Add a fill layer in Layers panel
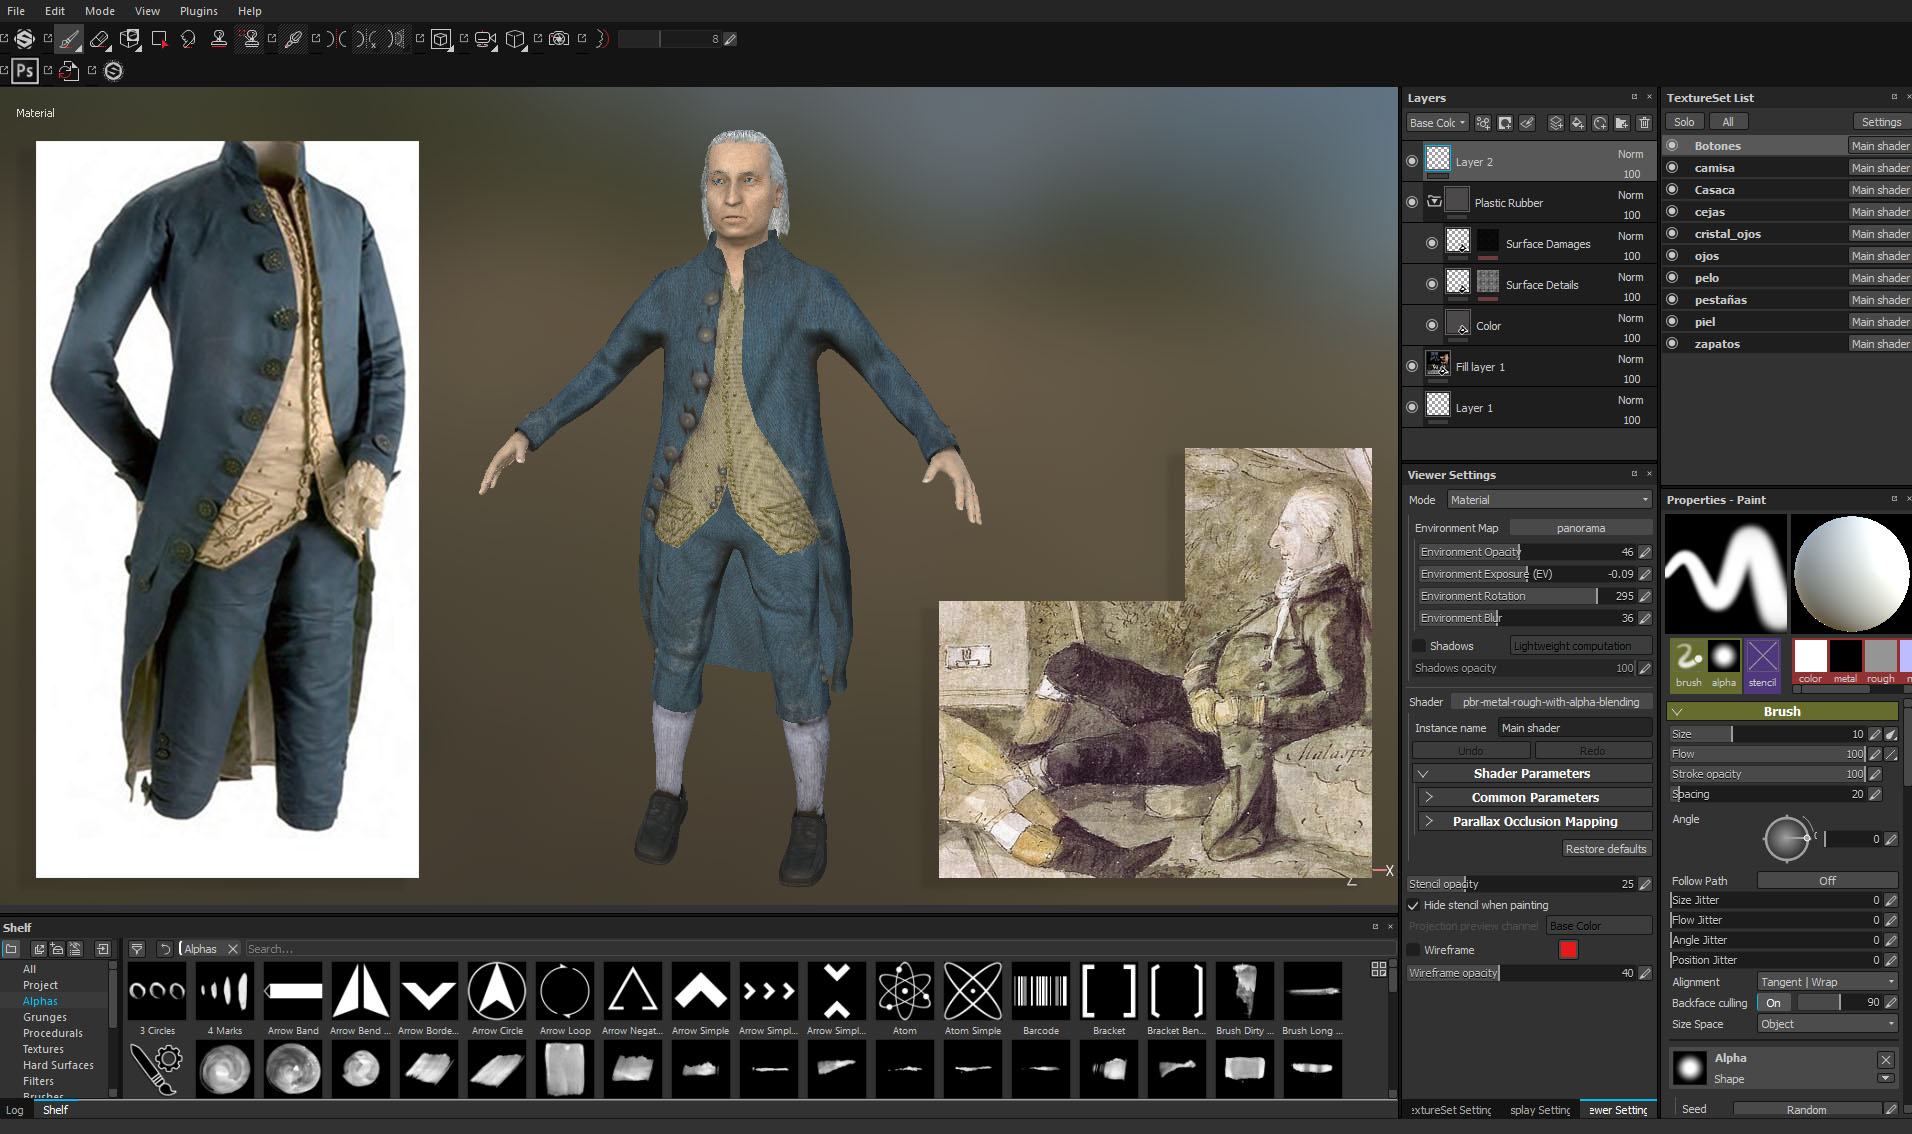Image resolution: width=1912 pixels, height=1134 pixels. click(x=1577, y=123)
